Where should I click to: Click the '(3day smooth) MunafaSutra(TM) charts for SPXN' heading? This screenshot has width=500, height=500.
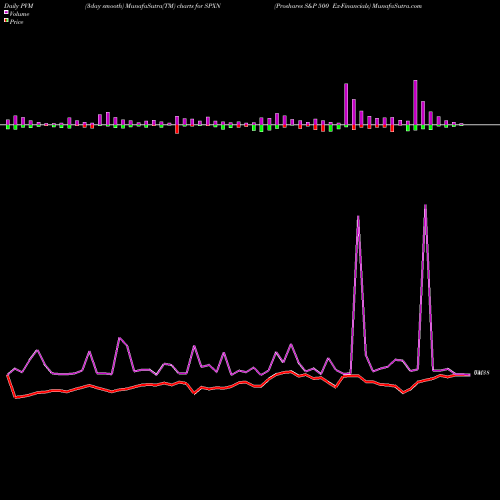click(153, 6)
